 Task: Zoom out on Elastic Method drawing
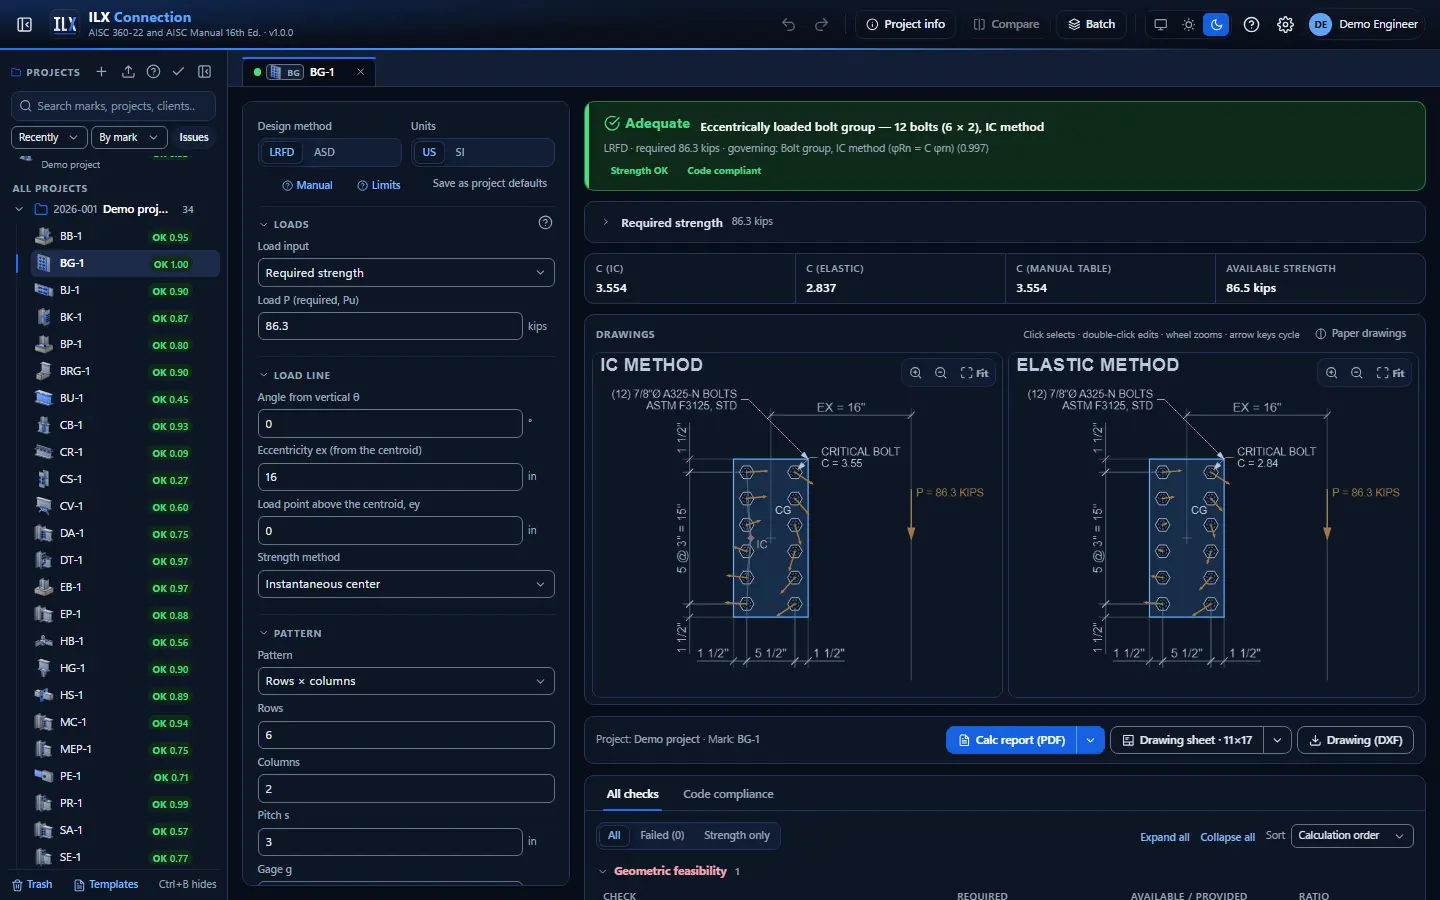[1356, 373]
